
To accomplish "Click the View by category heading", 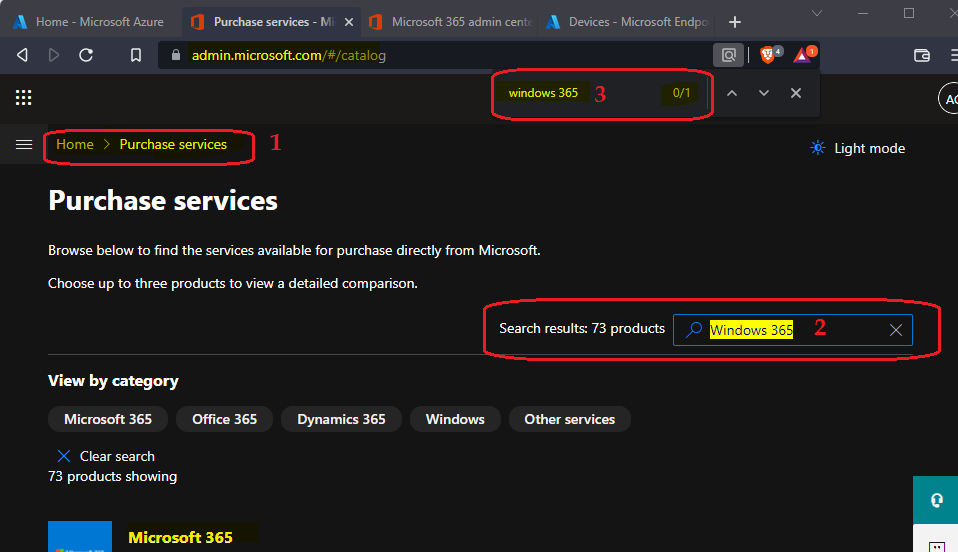I will tap(113, 381).
